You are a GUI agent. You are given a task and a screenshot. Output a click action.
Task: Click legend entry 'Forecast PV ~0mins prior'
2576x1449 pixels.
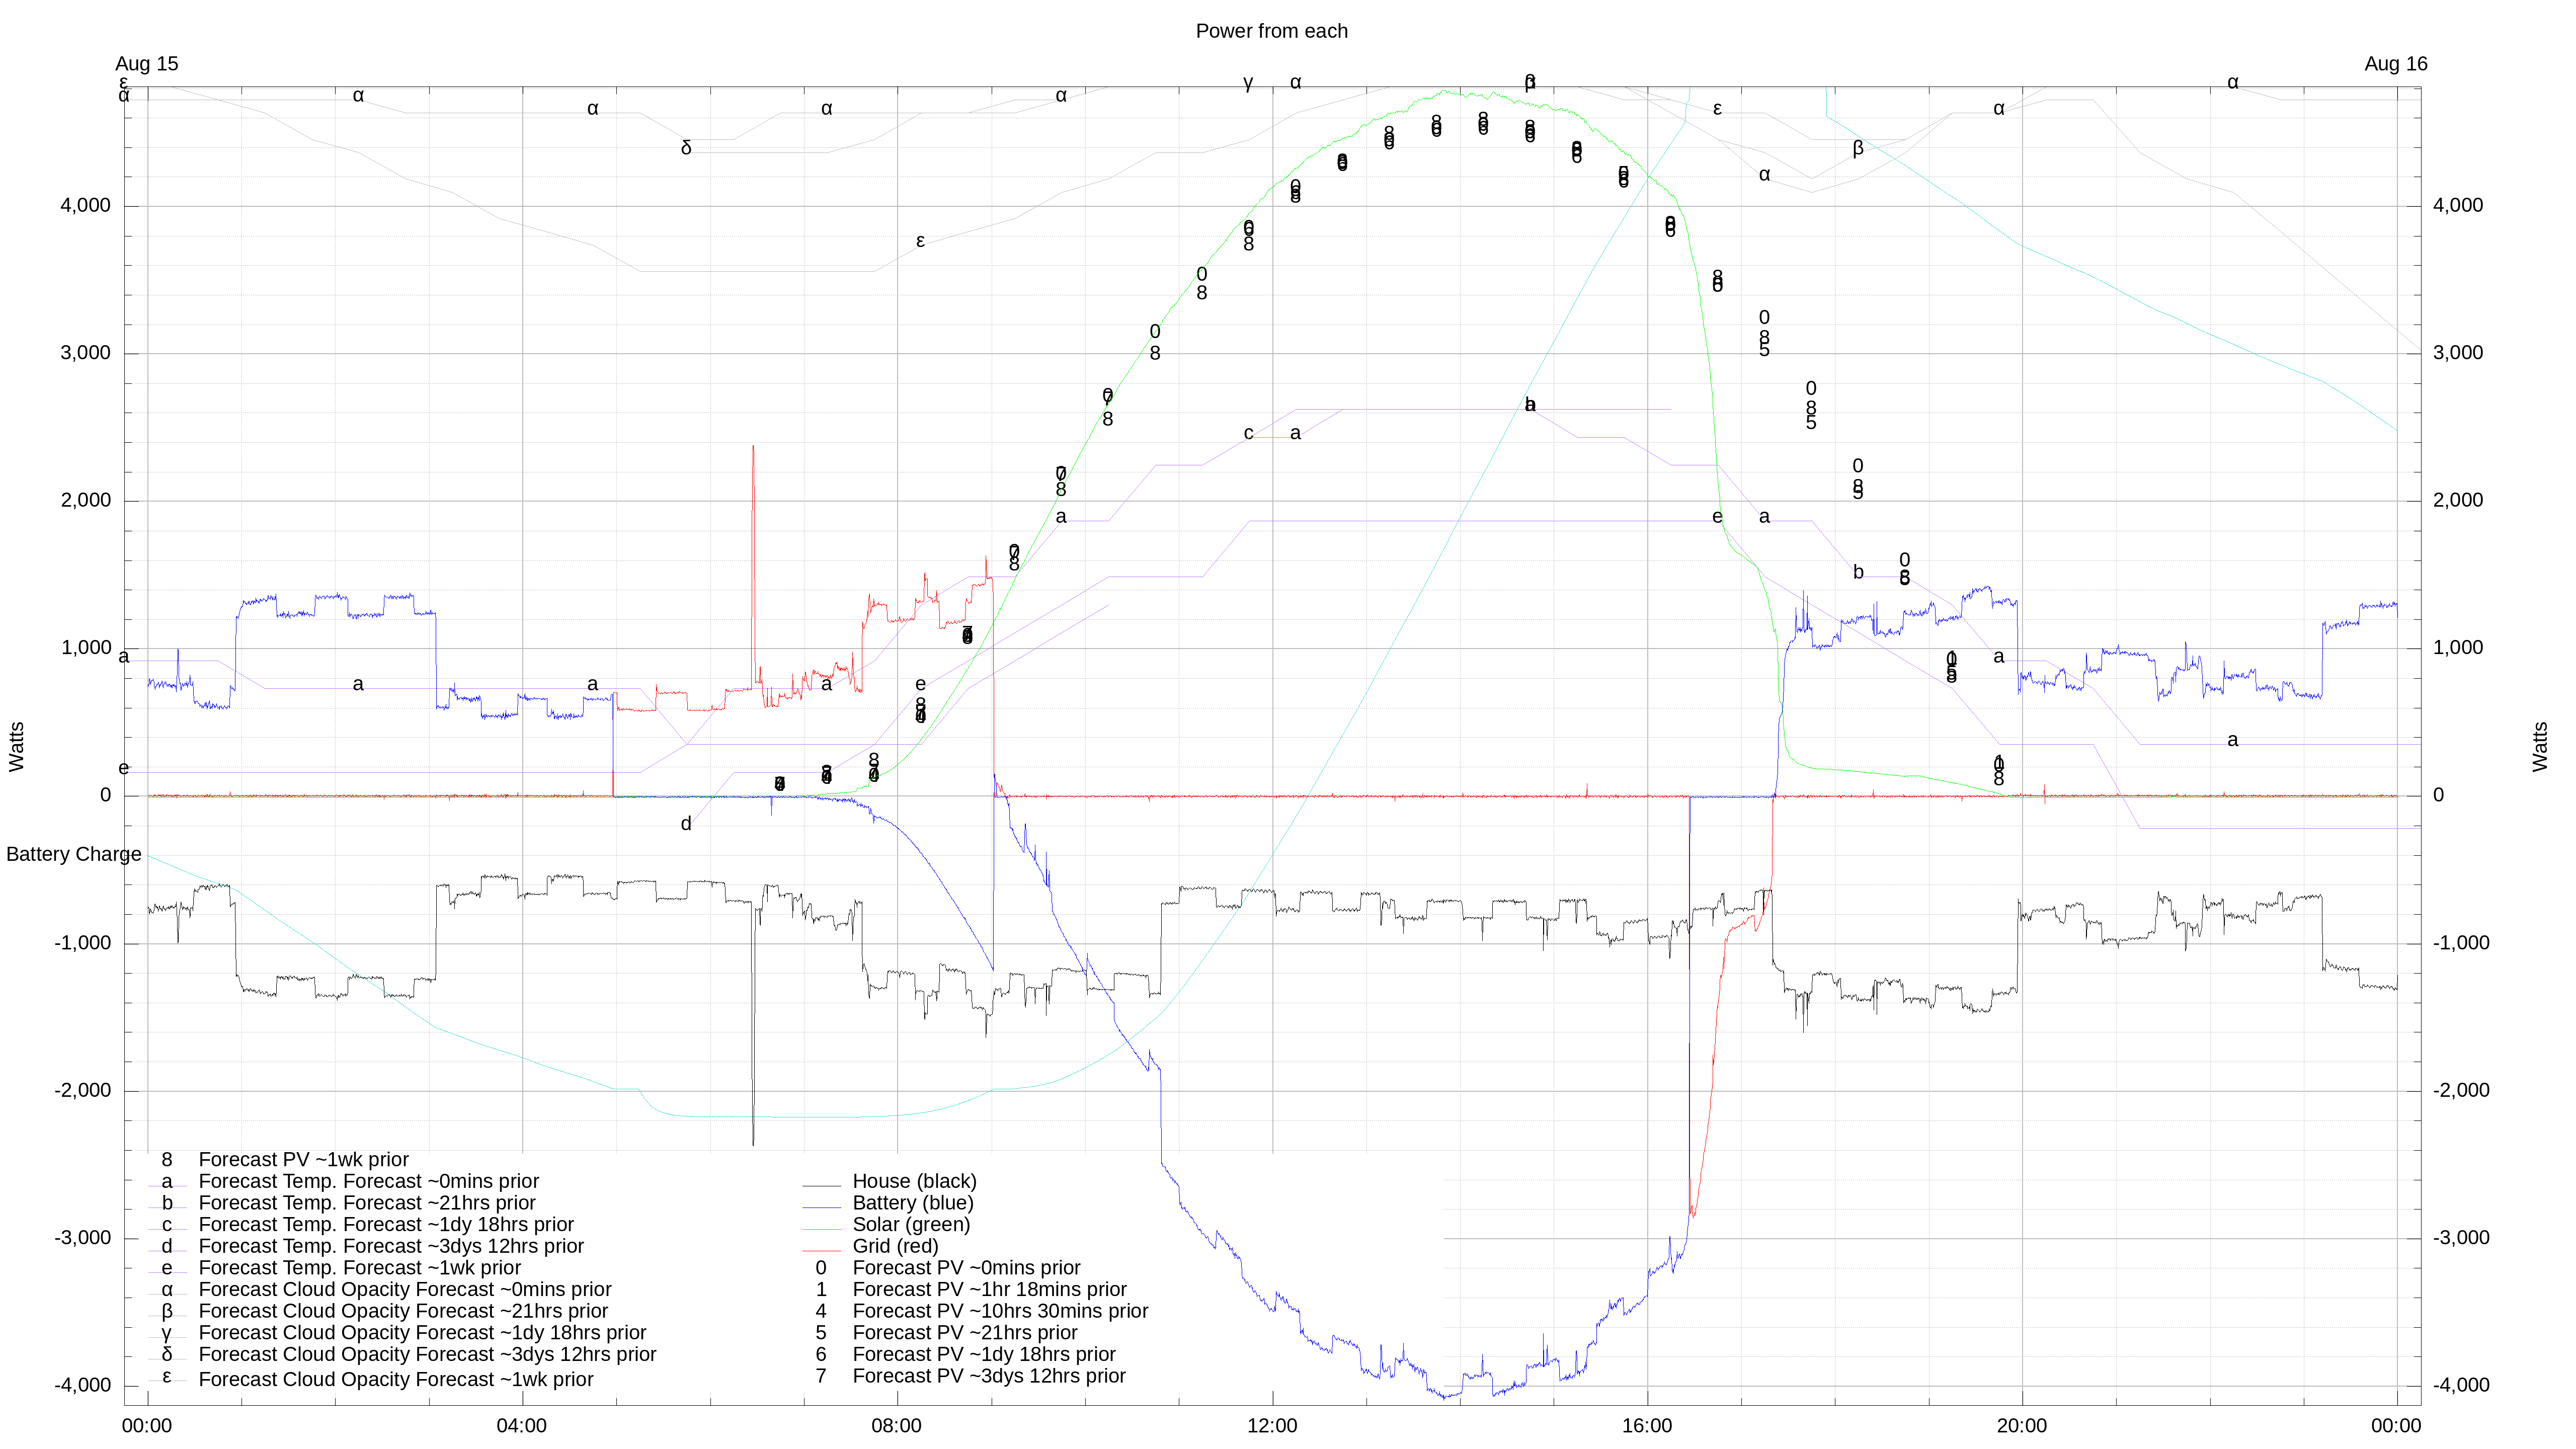point(966,1268)
